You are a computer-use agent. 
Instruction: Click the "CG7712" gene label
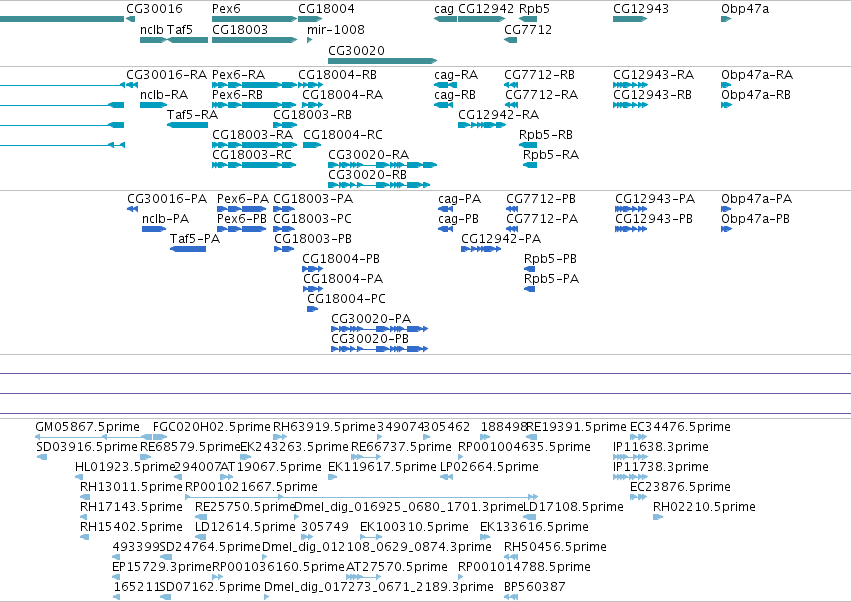click(x=528, y=30)
